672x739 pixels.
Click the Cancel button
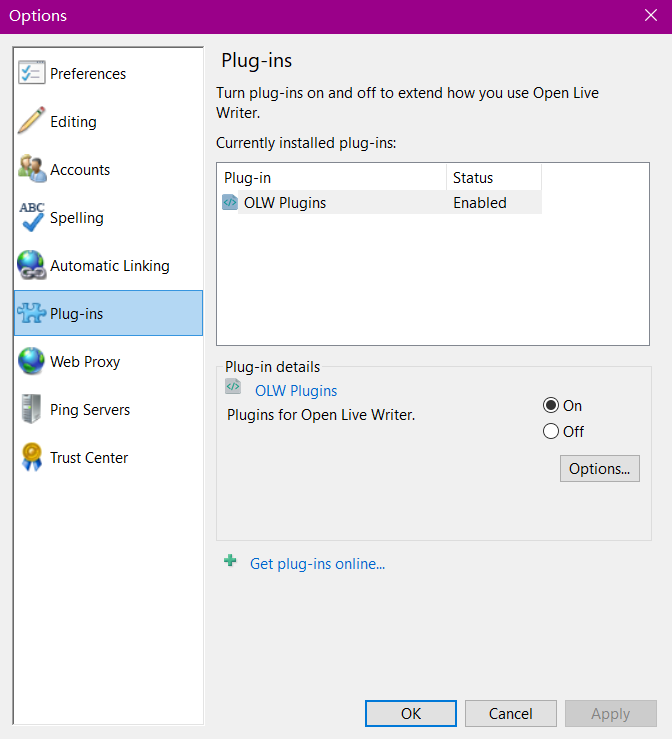[x=510, y=714]
